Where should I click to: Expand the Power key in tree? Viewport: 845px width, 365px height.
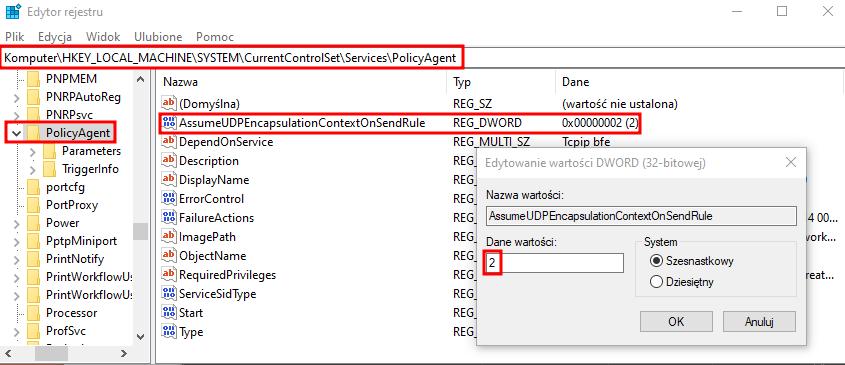[17, 223]
